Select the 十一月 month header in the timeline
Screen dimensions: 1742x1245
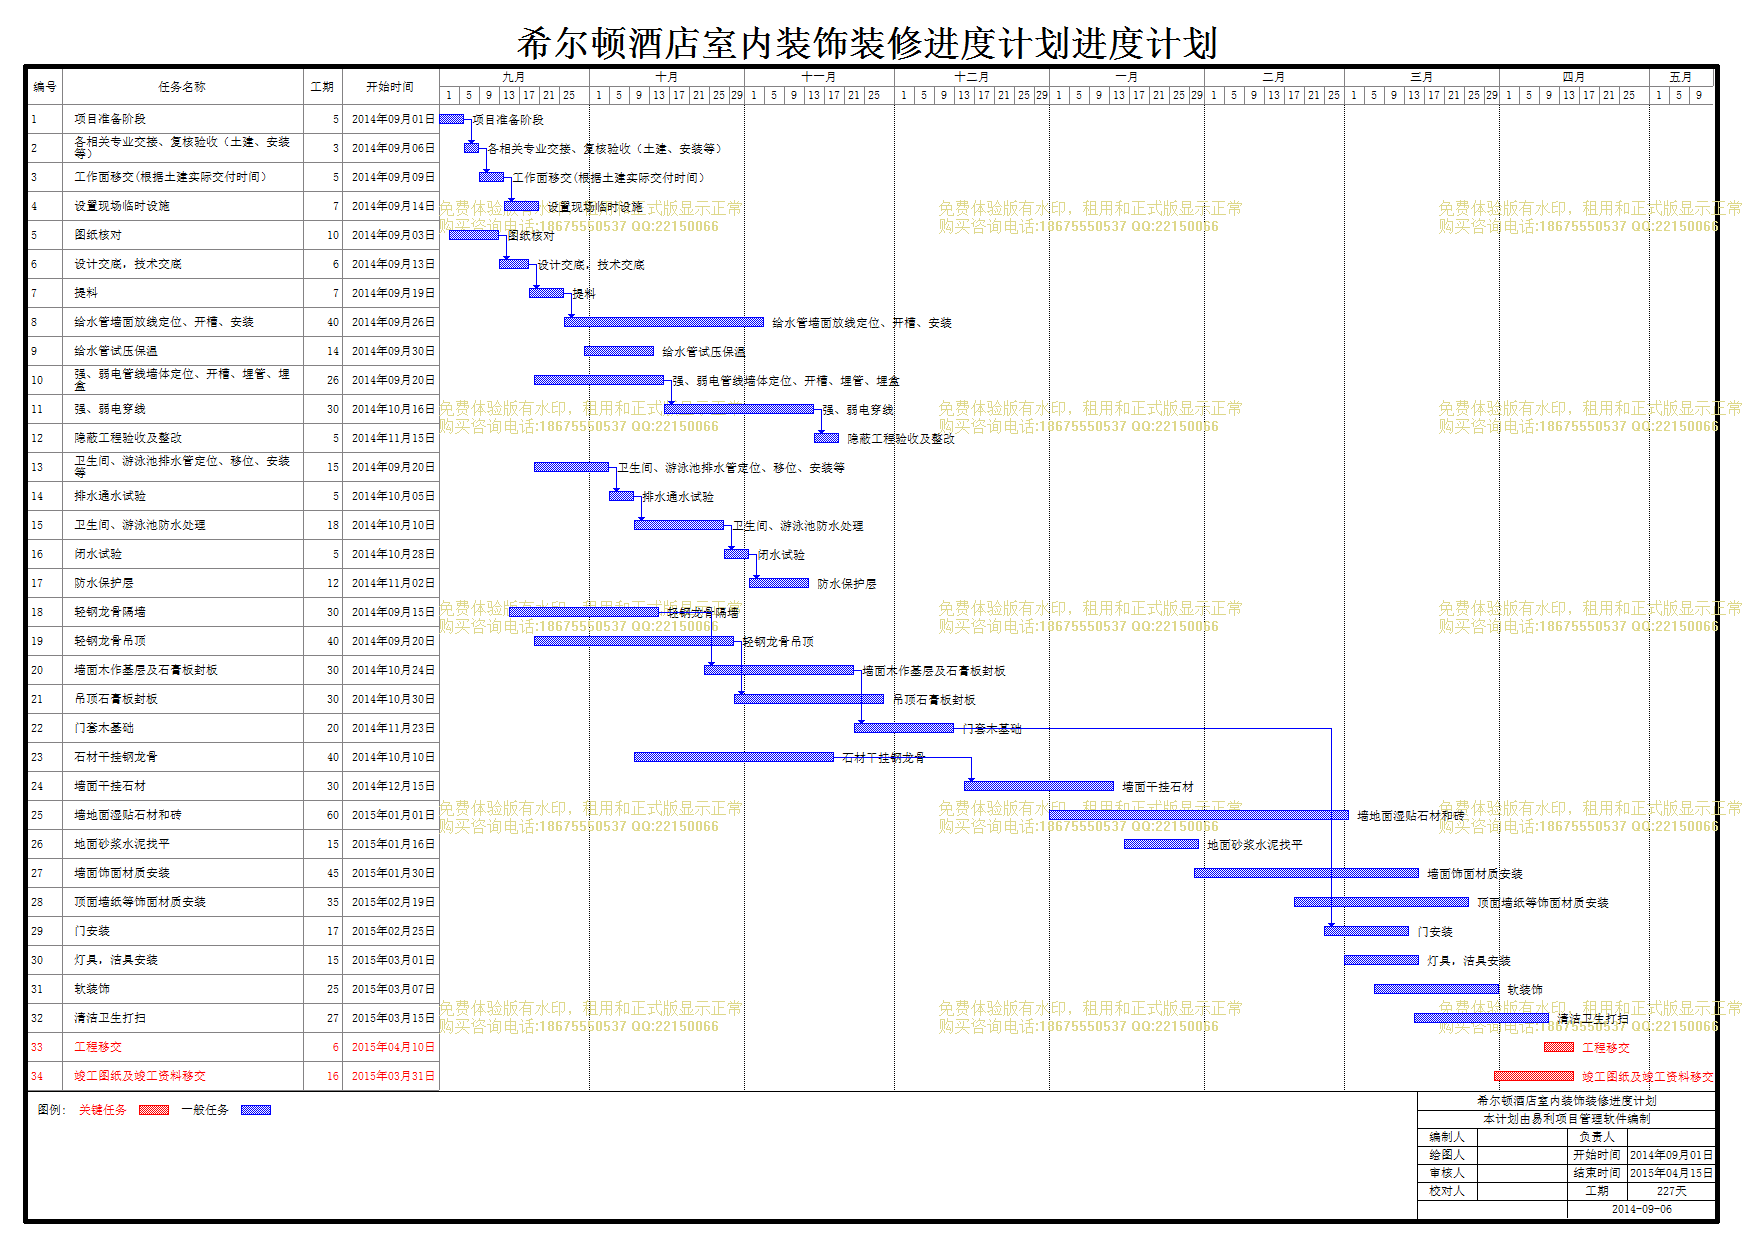[819, 77]
